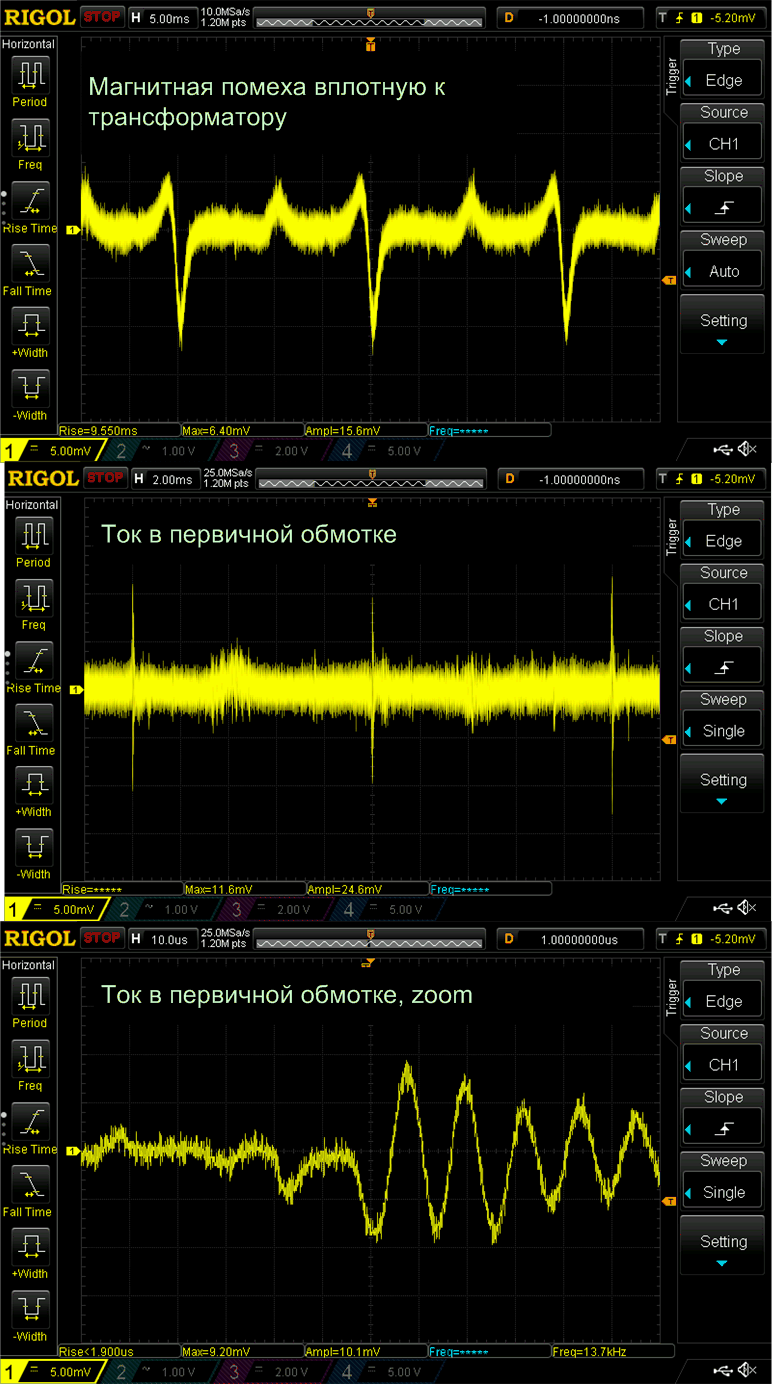Toggle channel 3 (2.00 V) in 10.0us capture
Screen dimensions: 772x1384
coord(272,1372)
